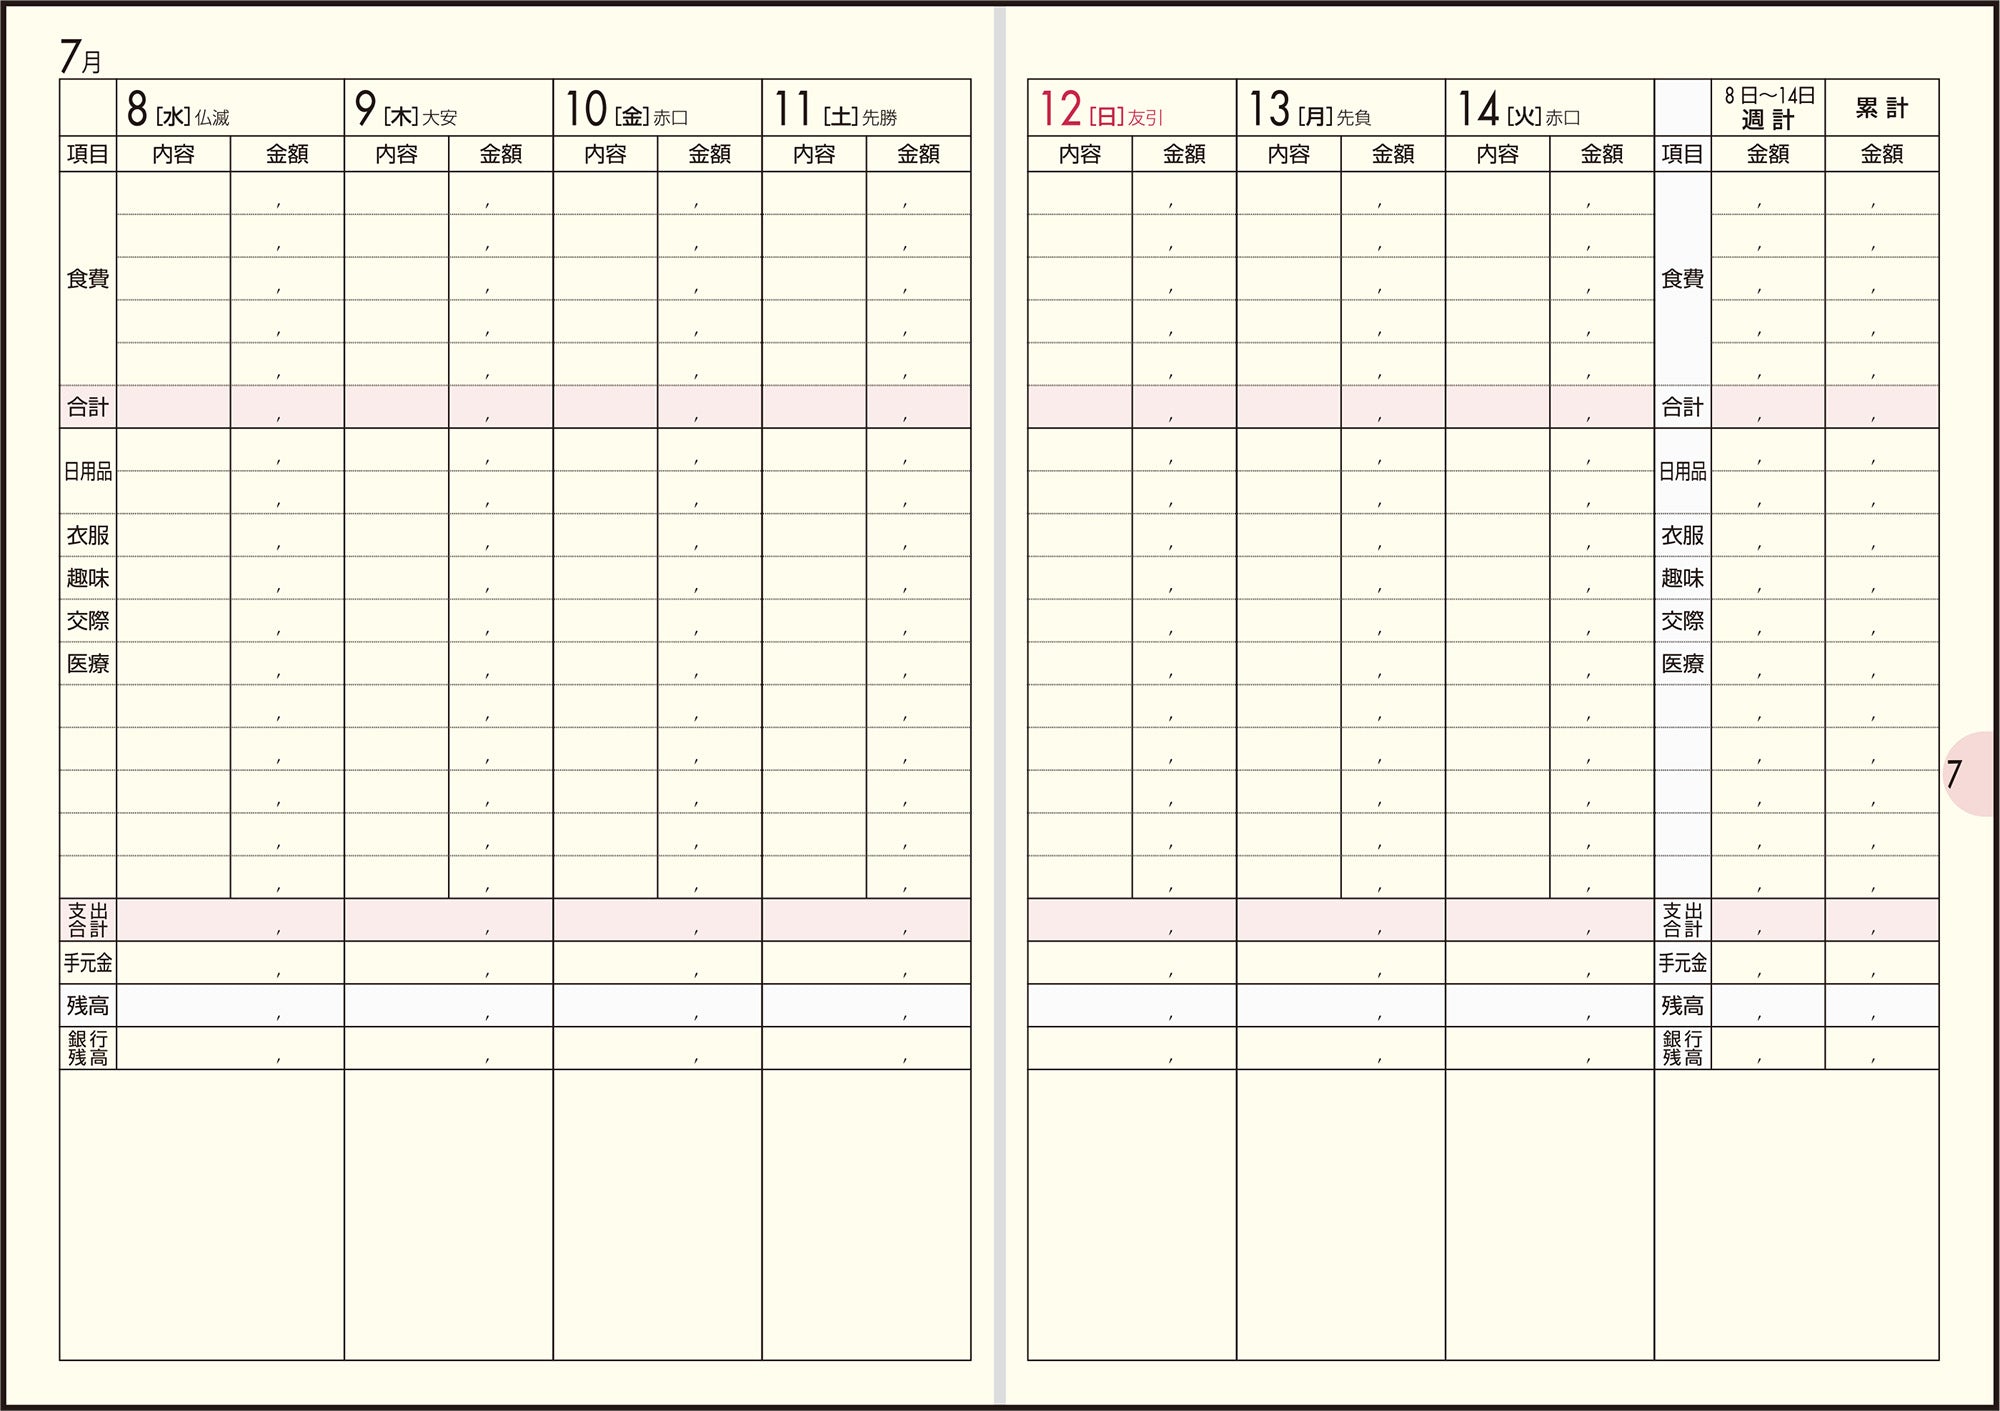This screenshot has height=1411, width=2000.
Task: Click the 金額 subheader under 累計
Action: tap(1882, 154)
